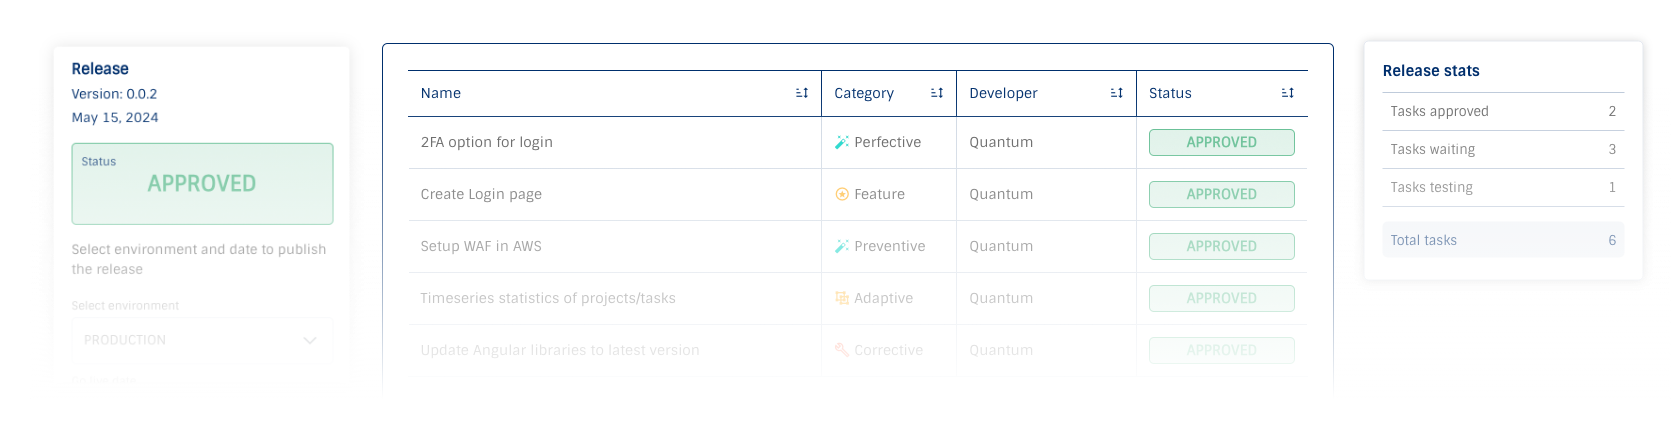Click the release Status APPROVED panel
The image size is (1671, 423).
pos(202,184)
